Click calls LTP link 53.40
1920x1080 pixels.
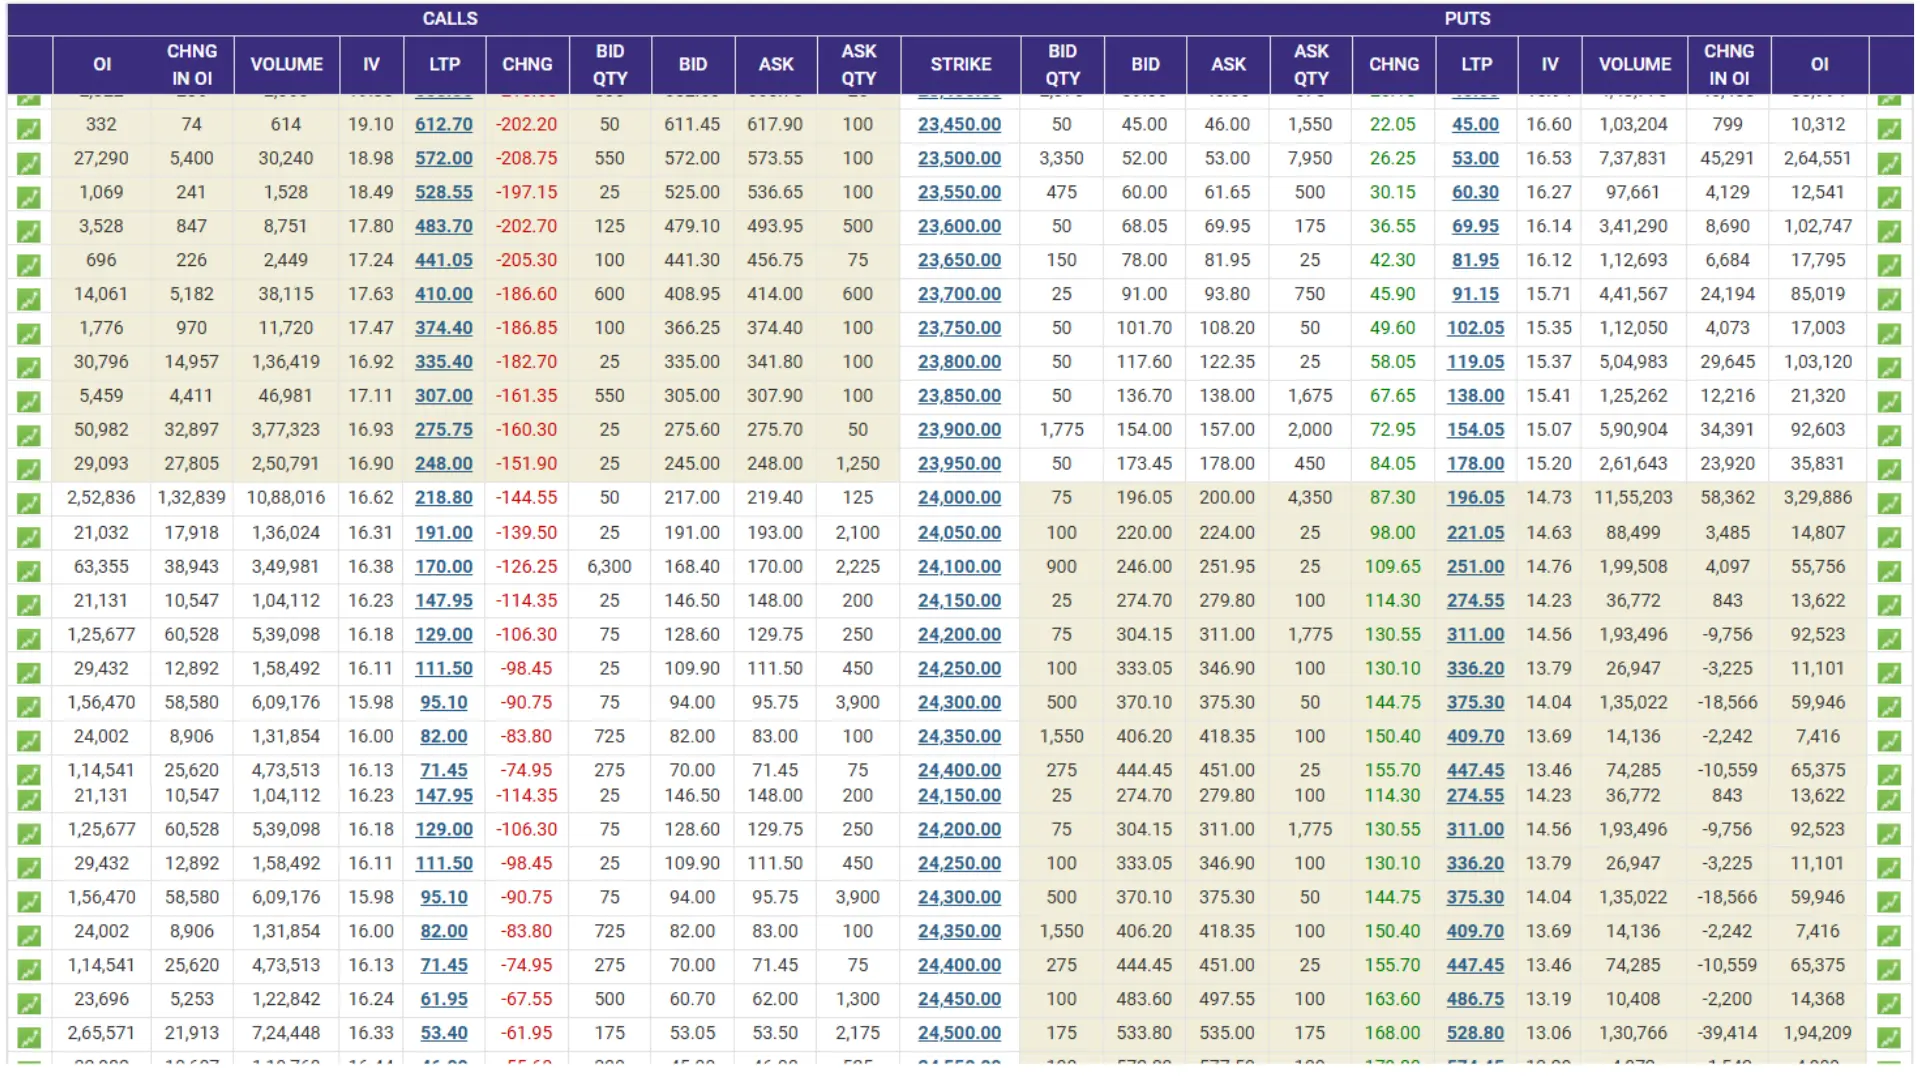(x=444, y=1033)
